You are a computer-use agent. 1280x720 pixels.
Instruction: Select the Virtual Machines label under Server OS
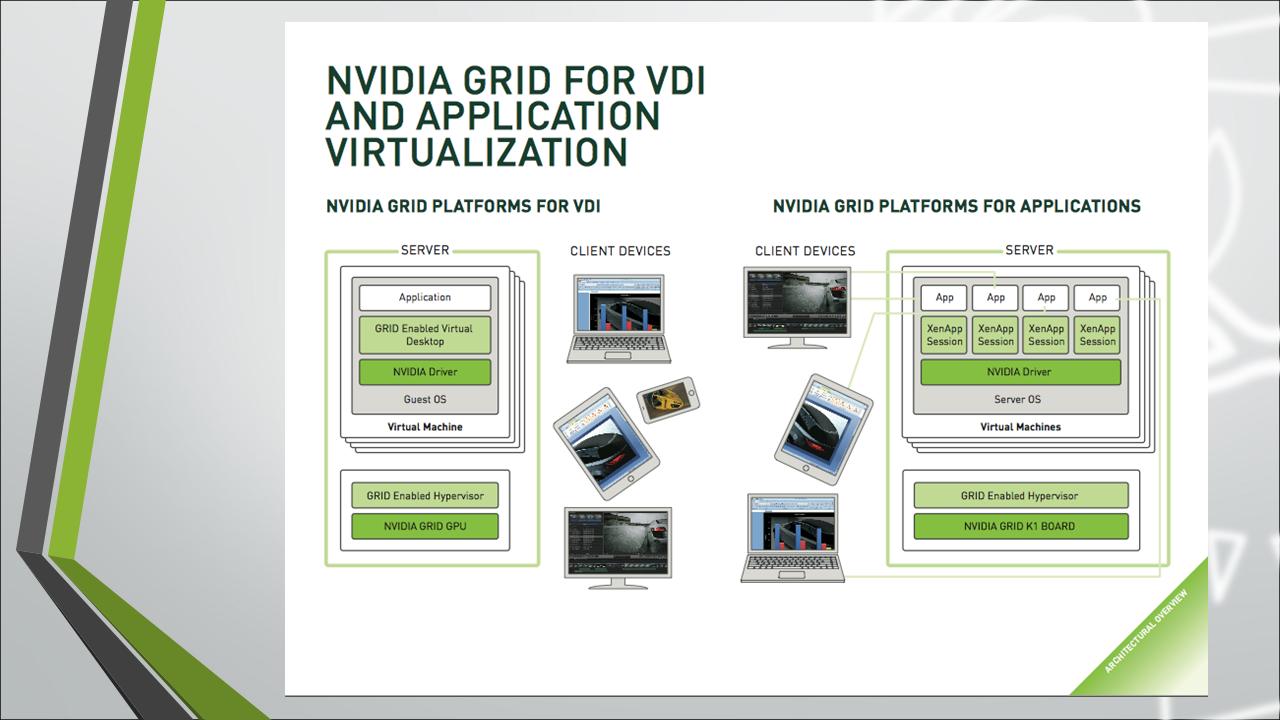coord(1020,427)
